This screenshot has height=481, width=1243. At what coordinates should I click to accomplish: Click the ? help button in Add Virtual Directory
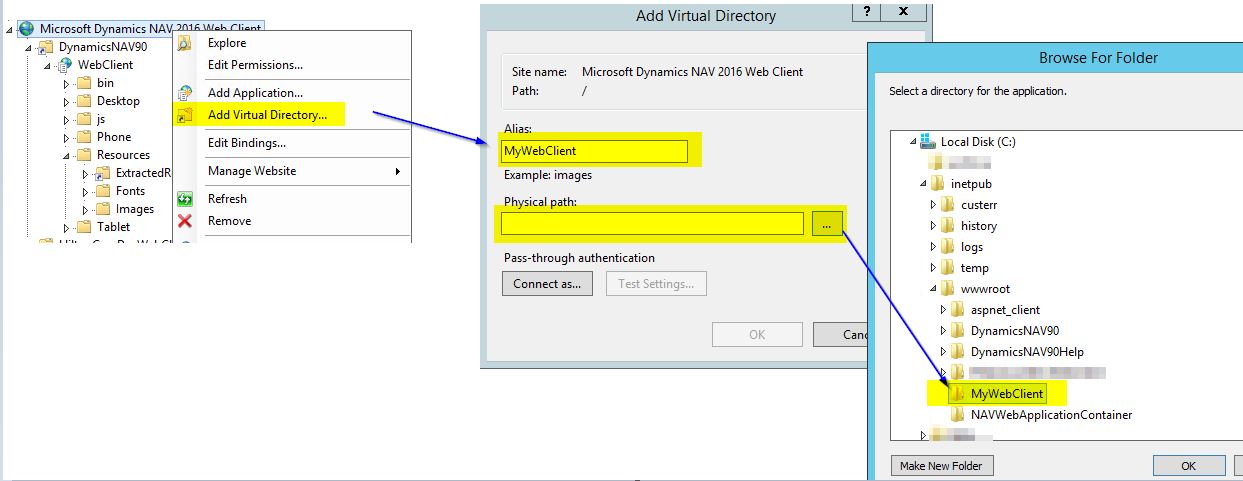(x=866, y=10)
